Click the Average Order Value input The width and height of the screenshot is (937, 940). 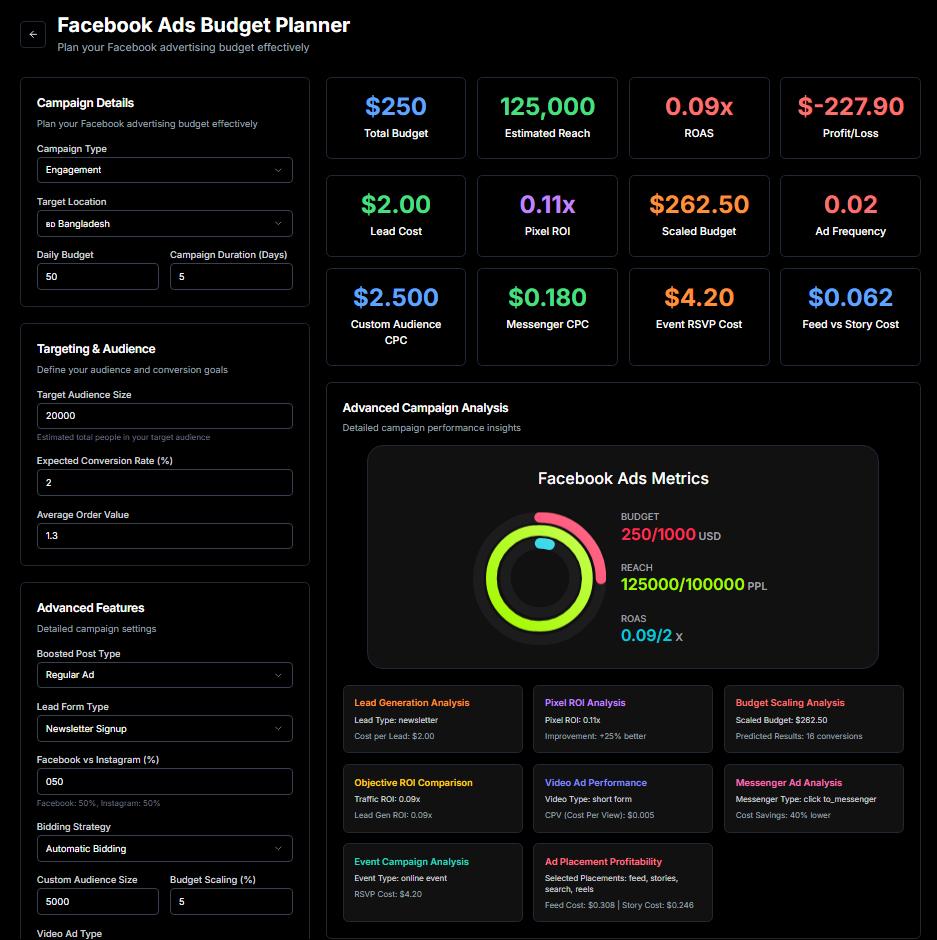click(x=164, y=536)
